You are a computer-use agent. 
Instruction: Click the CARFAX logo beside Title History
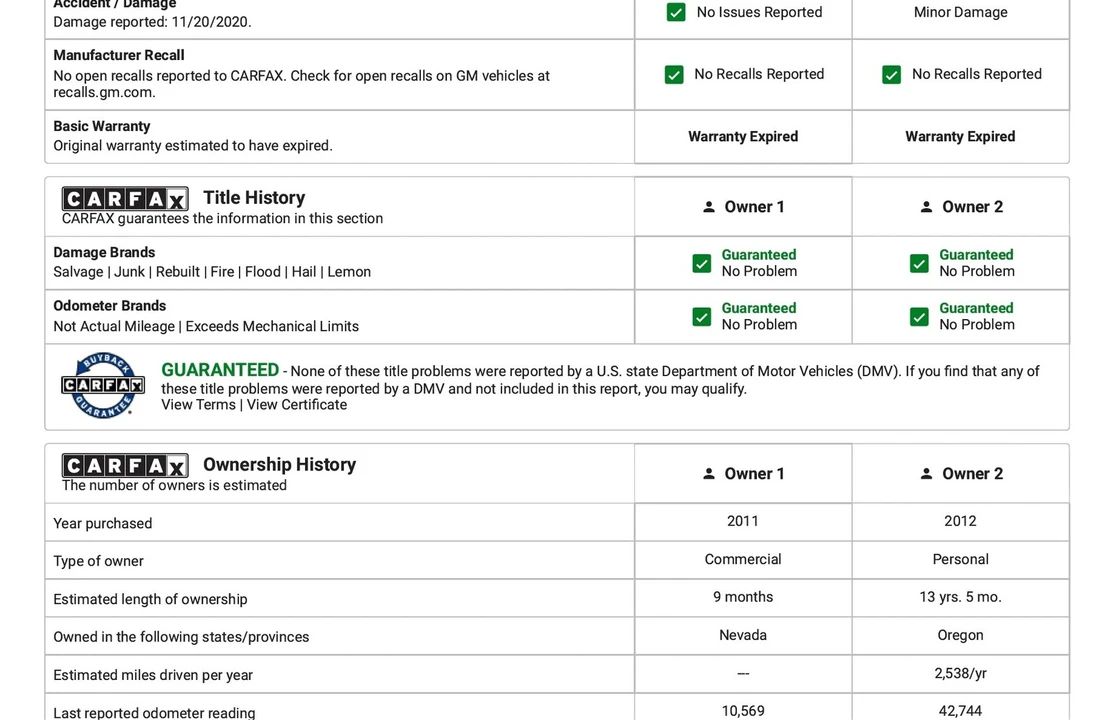tap(125, 199)
